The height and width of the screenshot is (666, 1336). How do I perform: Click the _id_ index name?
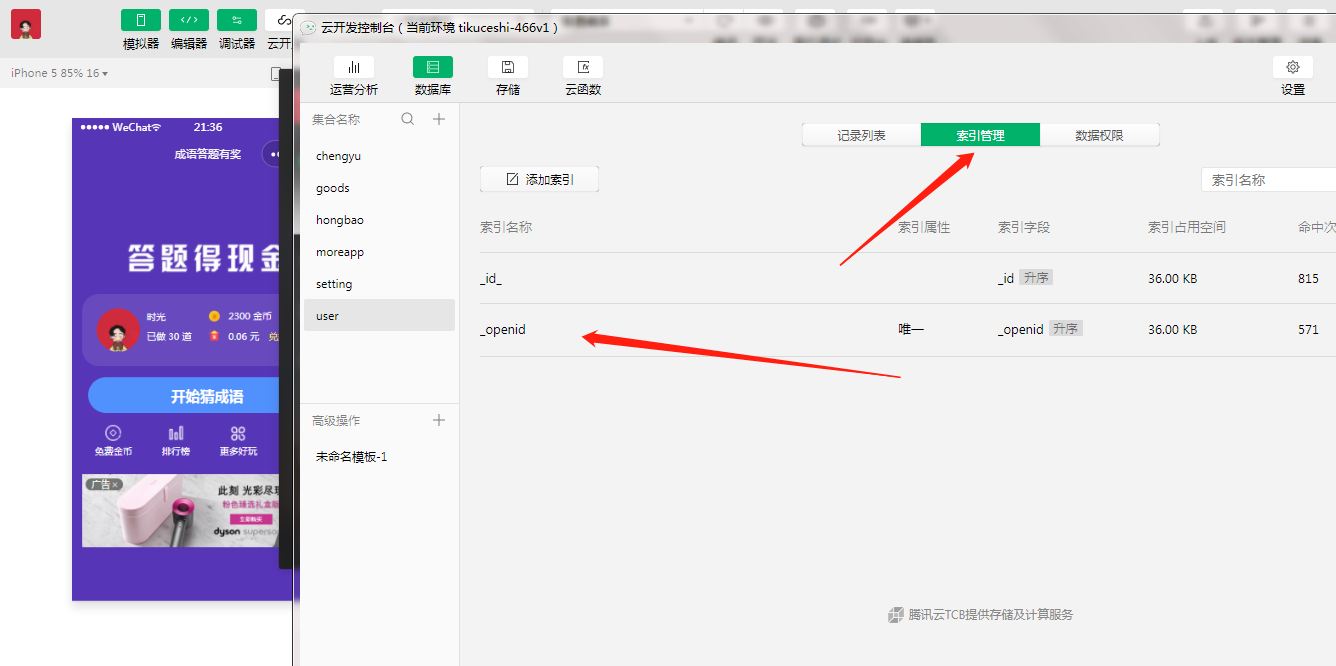[491, 279]
